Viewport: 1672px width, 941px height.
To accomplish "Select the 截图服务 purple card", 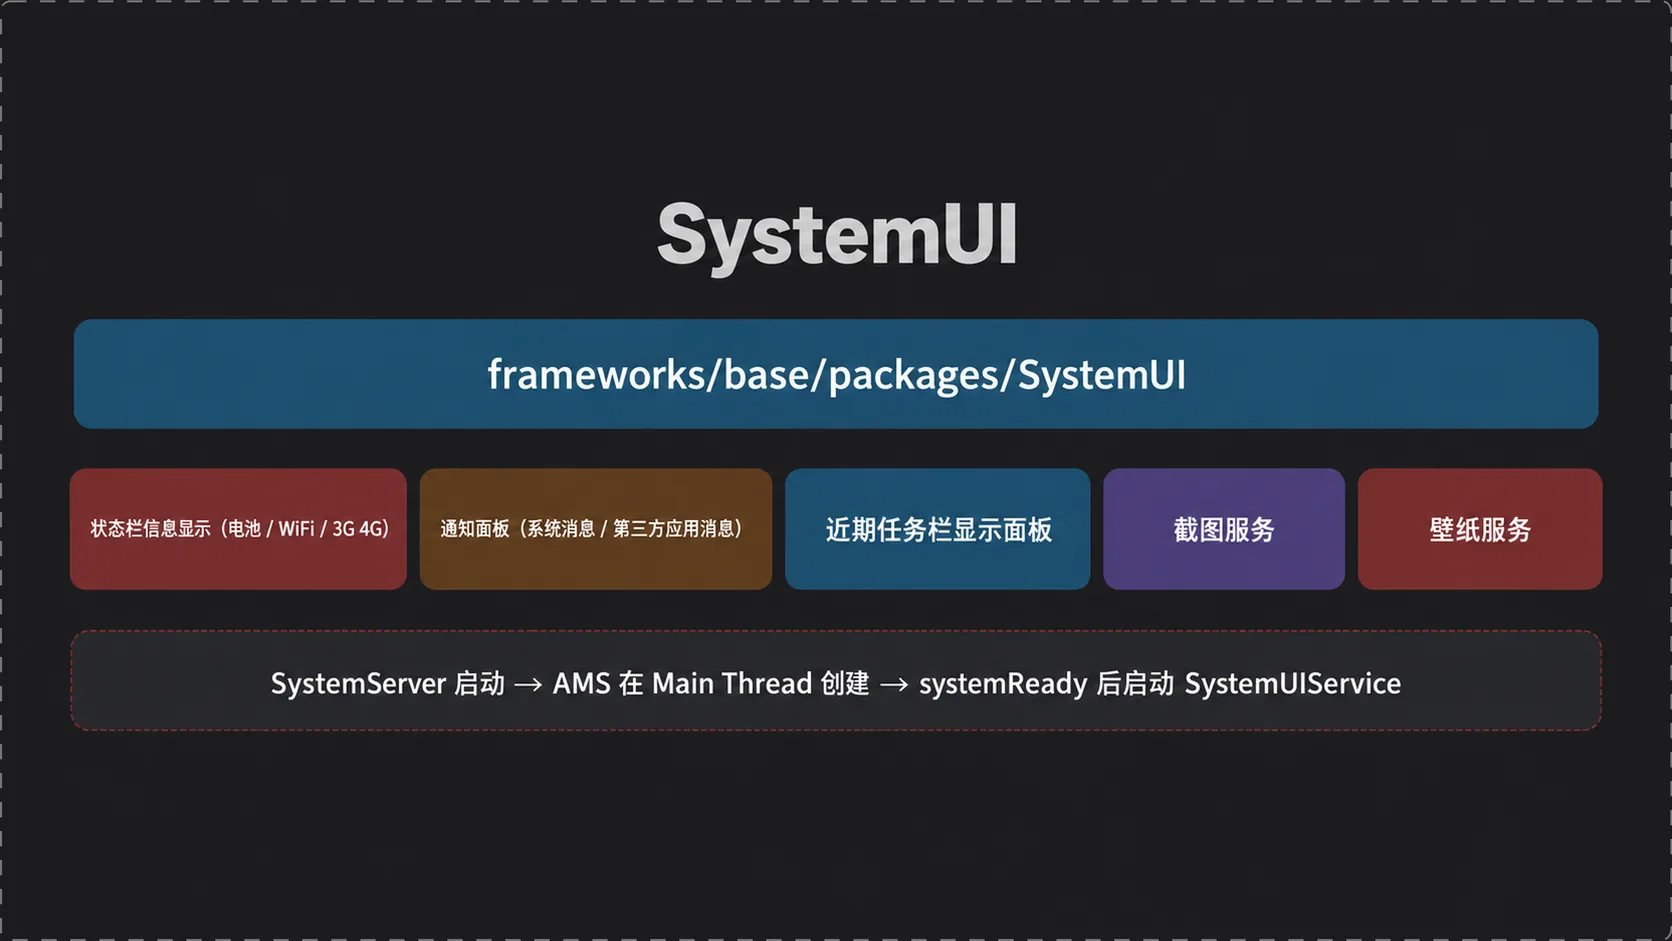I will tap(1224, 529).
